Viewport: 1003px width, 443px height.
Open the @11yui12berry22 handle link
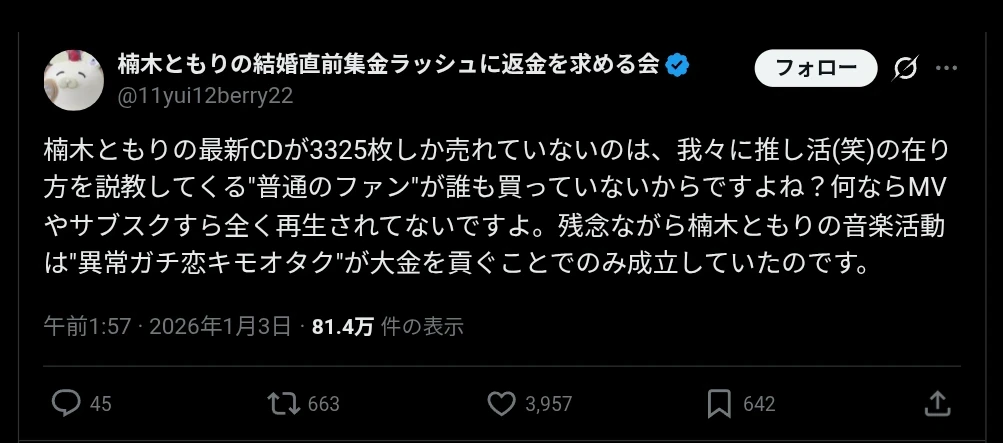pyautogui.click(x=205, y=96)
